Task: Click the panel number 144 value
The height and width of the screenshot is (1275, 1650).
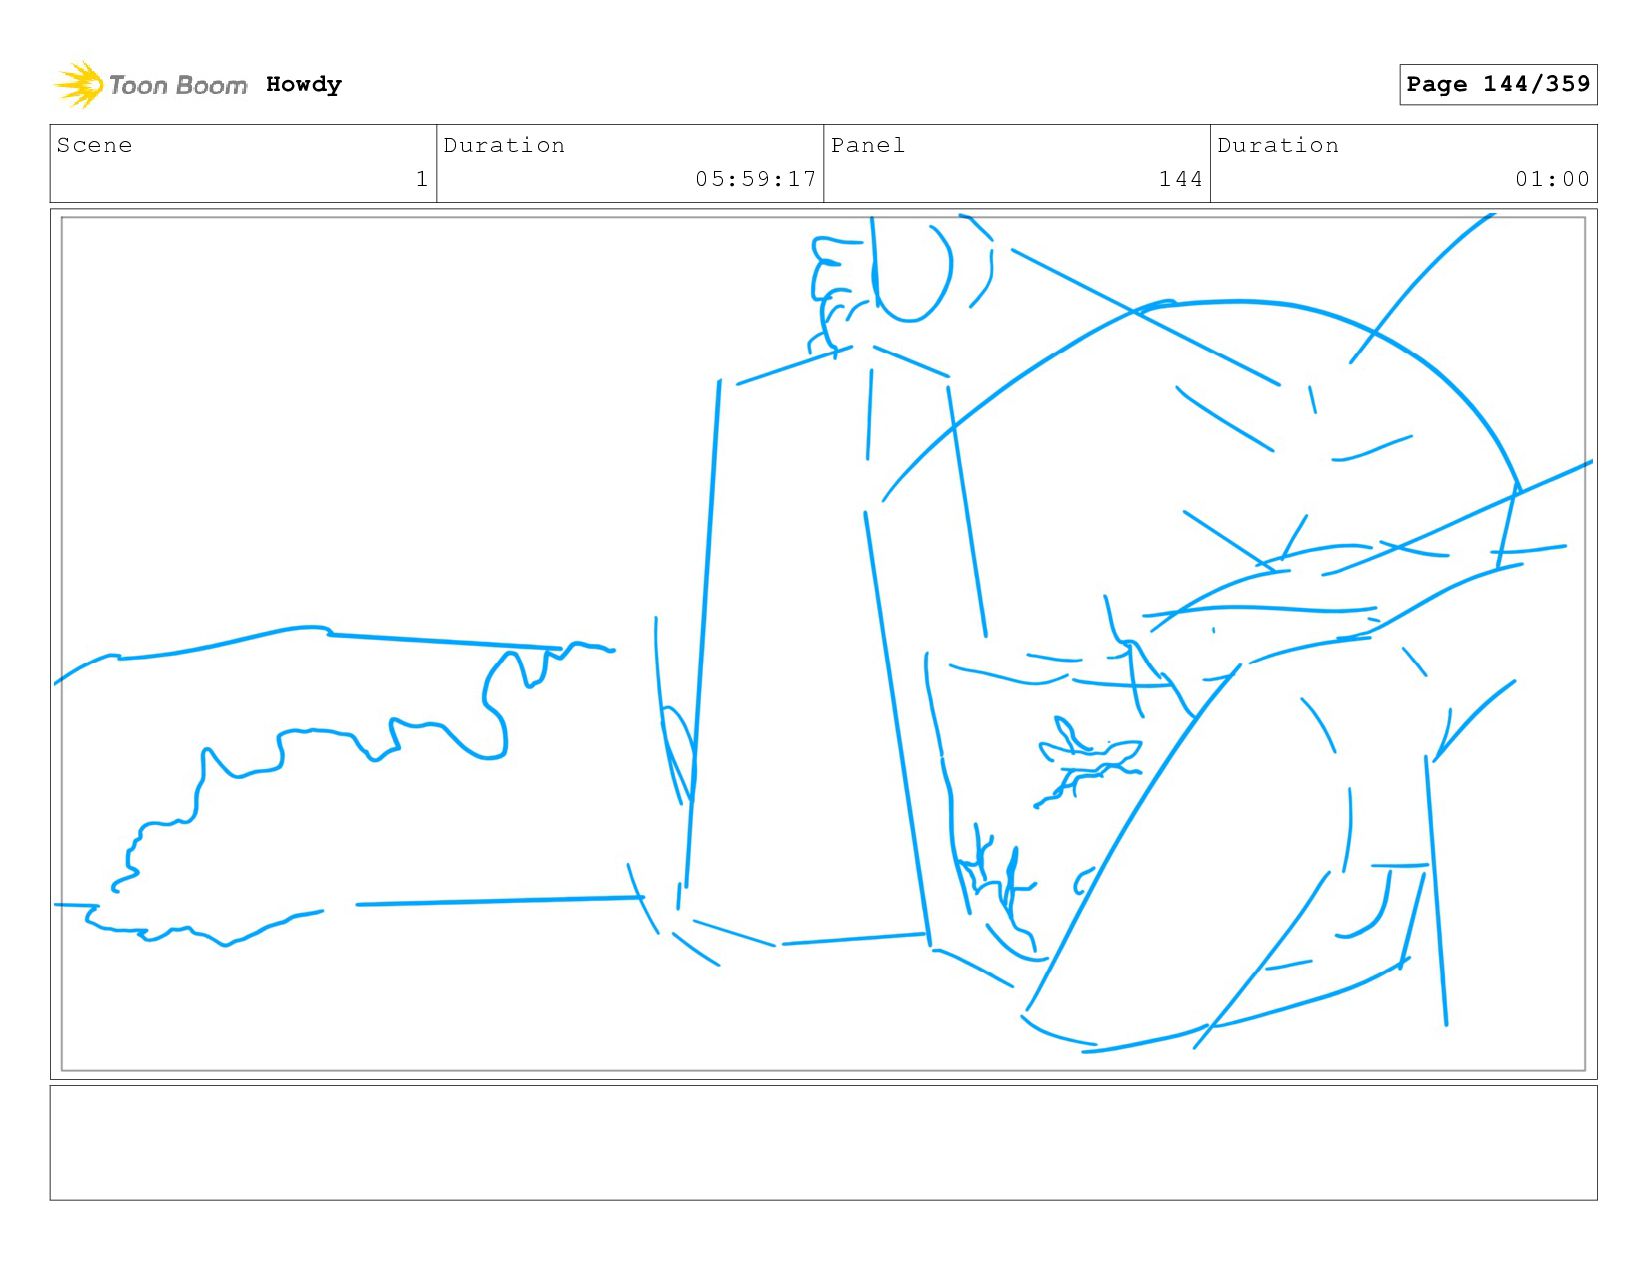Action: (1180, 179)
